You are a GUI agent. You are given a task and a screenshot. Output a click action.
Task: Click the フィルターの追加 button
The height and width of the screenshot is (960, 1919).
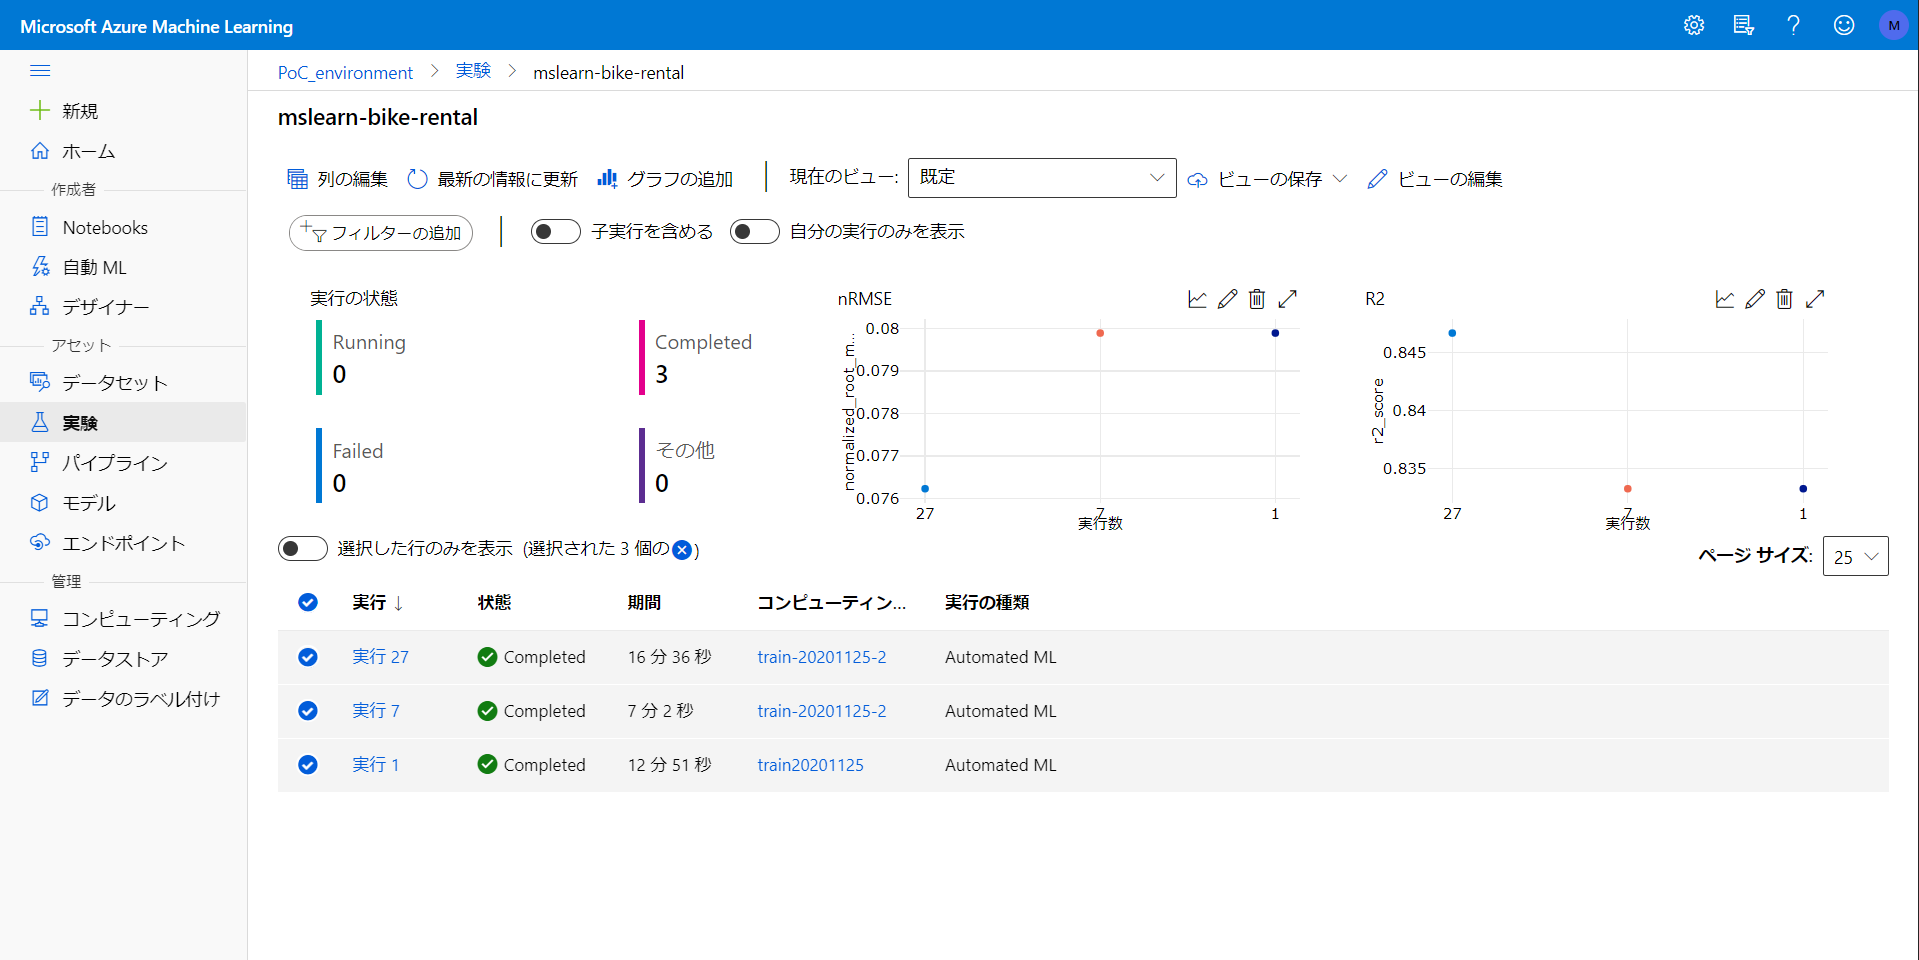380,232
